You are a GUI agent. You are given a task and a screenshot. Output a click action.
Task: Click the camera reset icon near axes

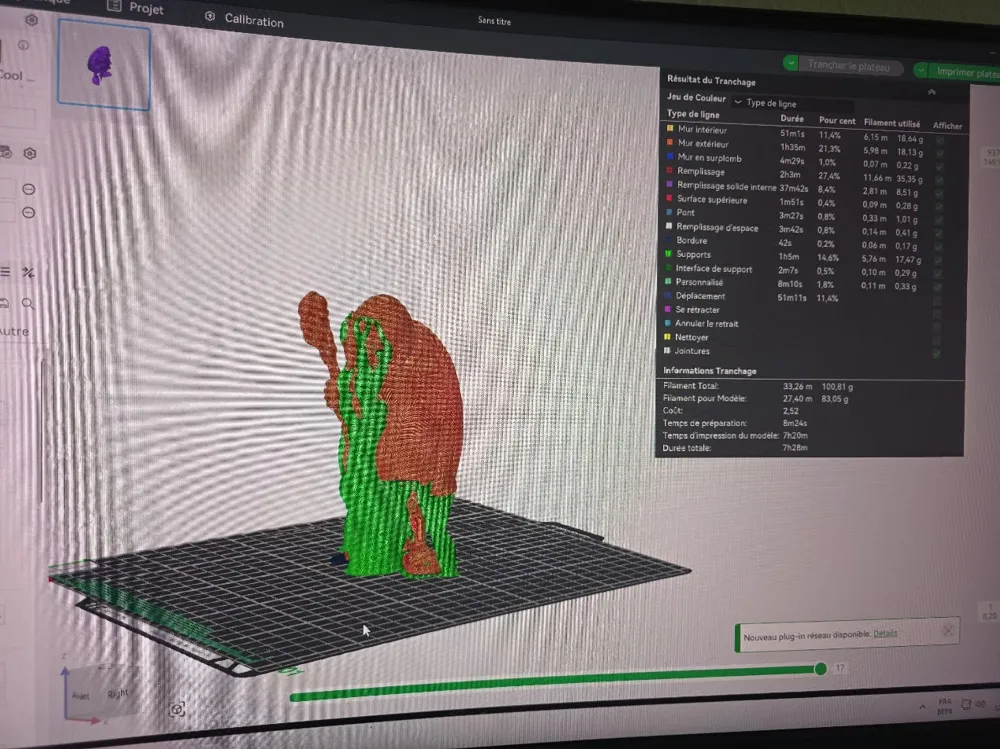(x=177, y=709)
